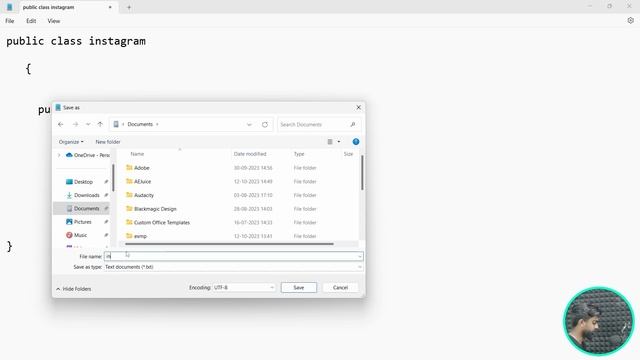Screen dimensions: 640x360
Task: Open the blue help icon
Action: click(356, 142)
